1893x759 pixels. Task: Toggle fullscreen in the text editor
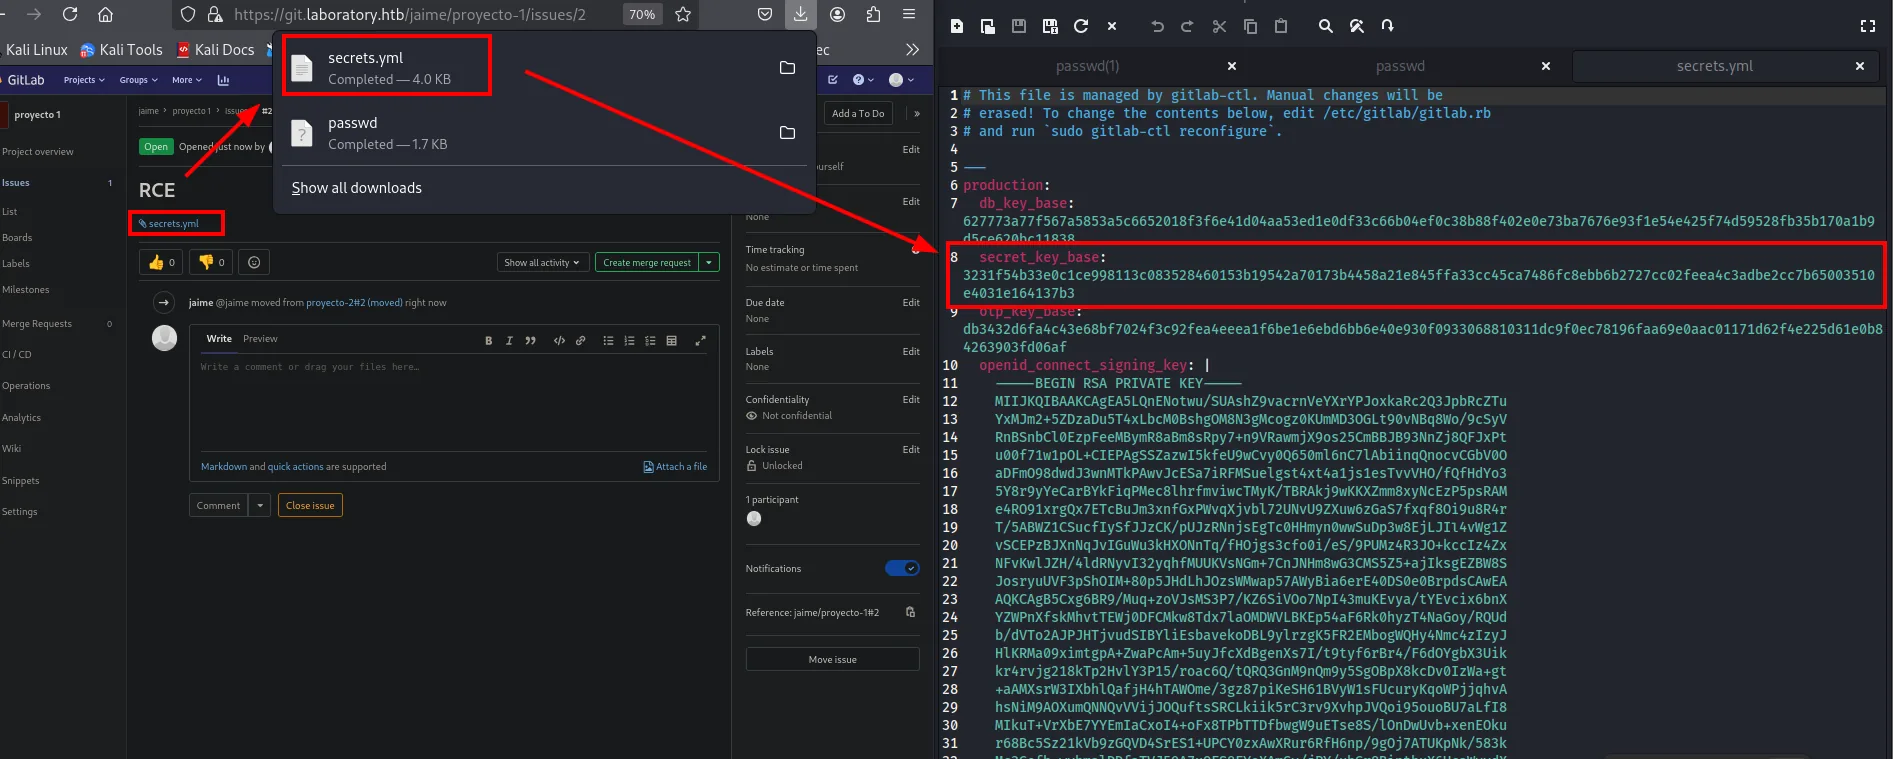tap(1867, 26)
